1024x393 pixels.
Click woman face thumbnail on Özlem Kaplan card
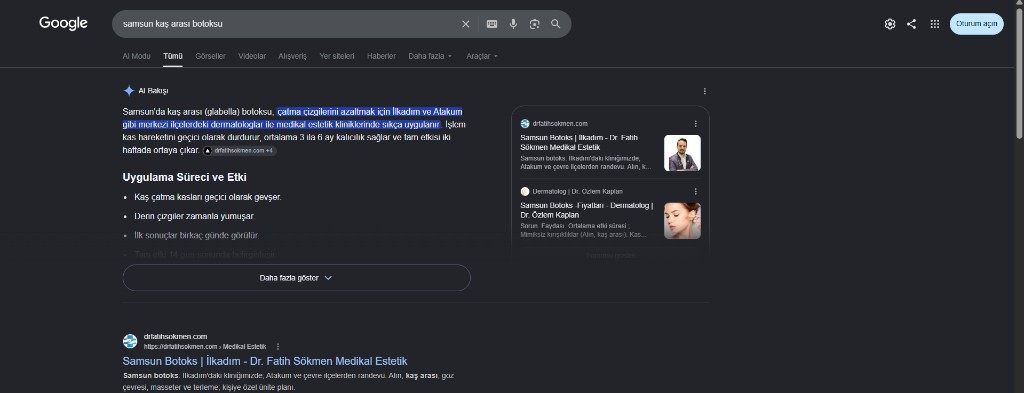pyautogui.click(x=682, y=221)
